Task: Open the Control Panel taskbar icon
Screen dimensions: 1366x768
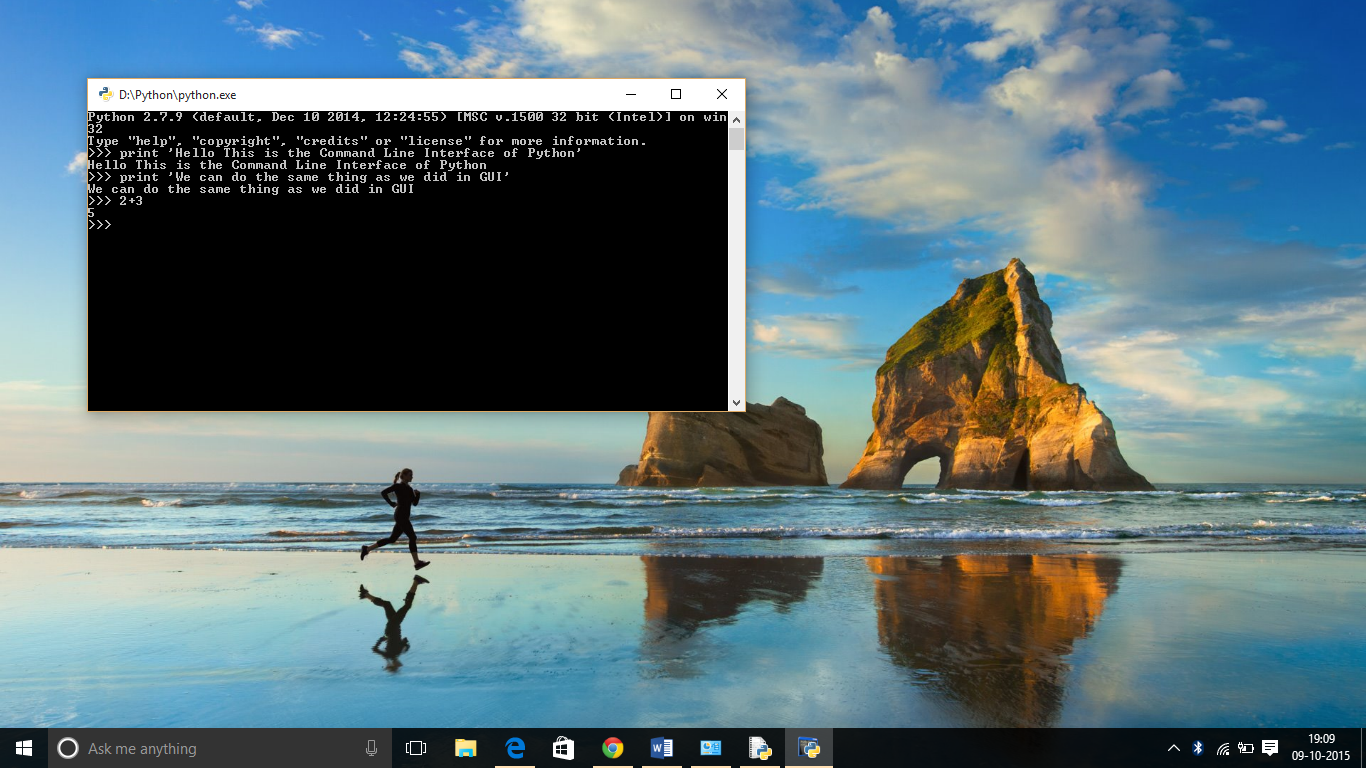Action: click(711, 748)
